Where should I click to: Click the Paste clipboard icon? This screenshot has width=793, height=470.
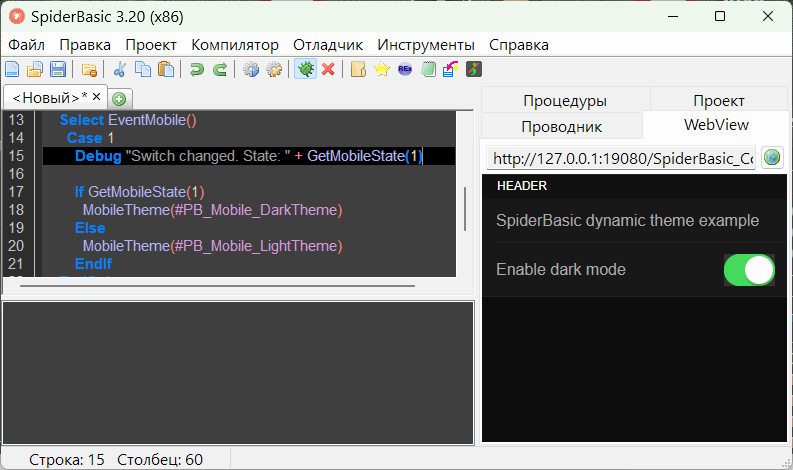(x=166, y=69)
